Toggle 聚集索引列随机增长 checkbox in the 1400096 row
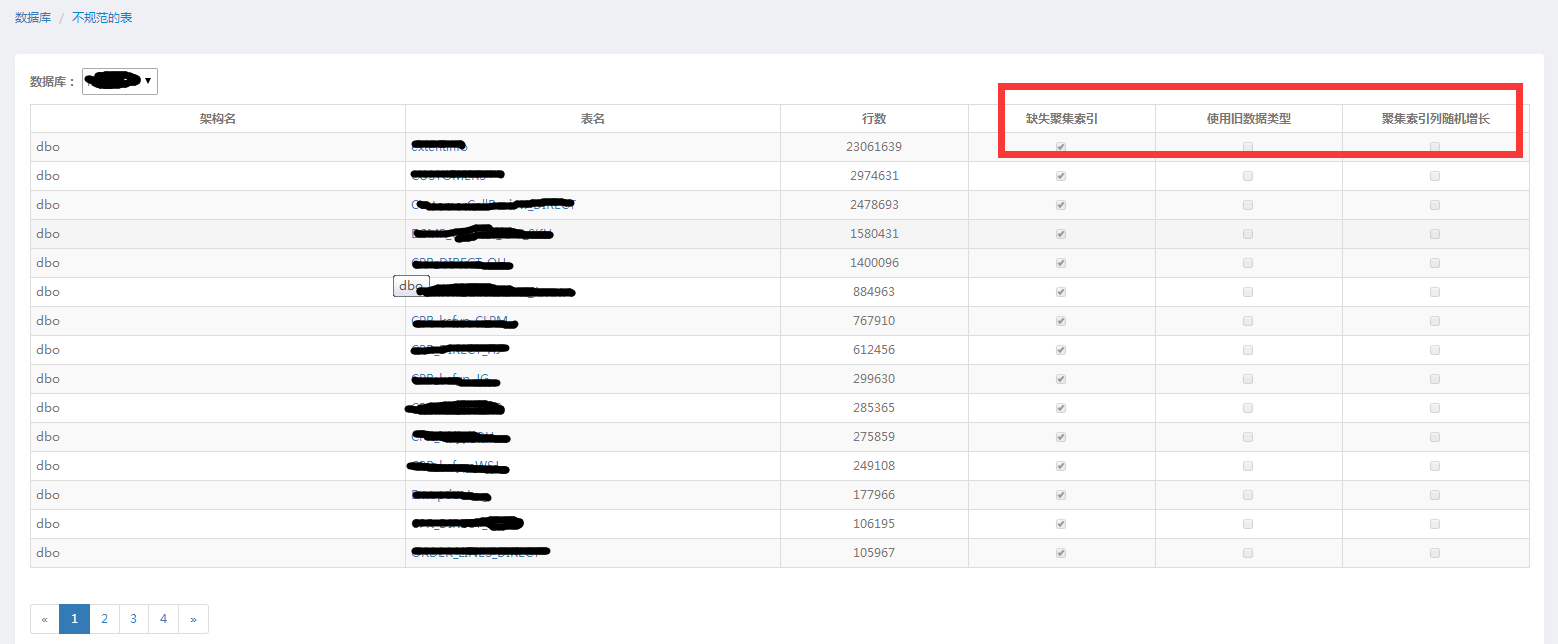This screenshot has height=644, width=1558. (x=1435, y=263)
